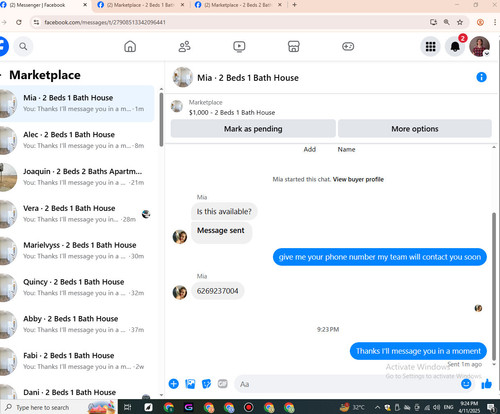Open the Facebook search icon
The image size is (500, 414).
click(x=23, y=46)
